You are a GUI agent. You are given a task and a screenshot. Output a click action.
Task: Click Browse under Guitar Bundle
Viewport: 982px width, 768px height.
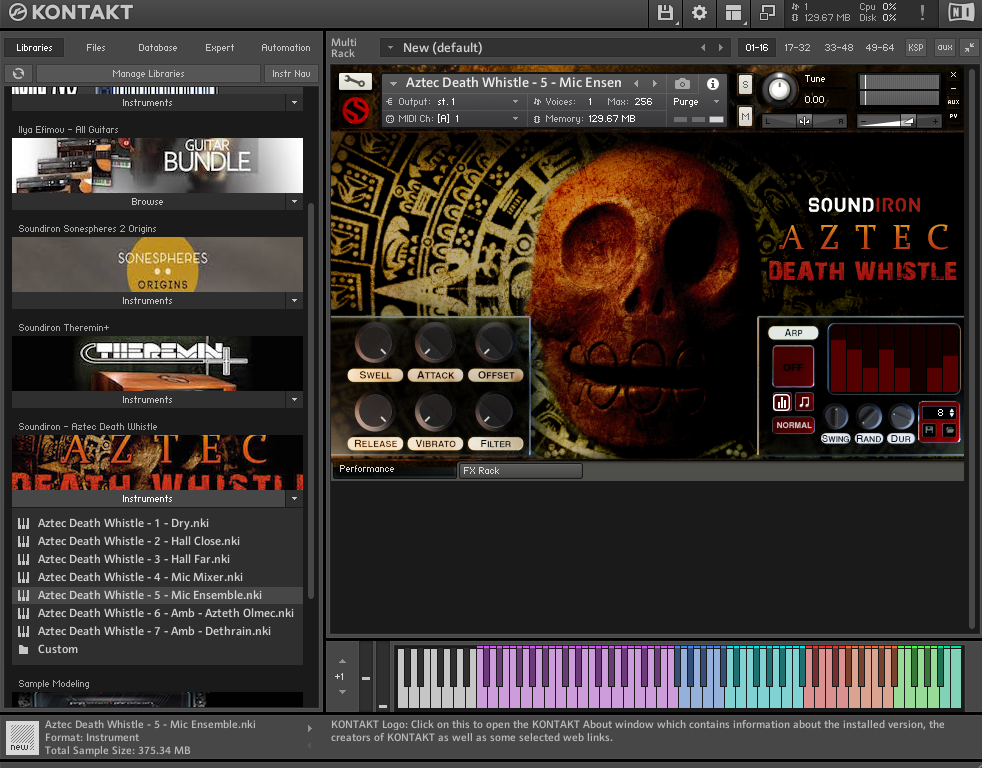click(x=148, y=202)
